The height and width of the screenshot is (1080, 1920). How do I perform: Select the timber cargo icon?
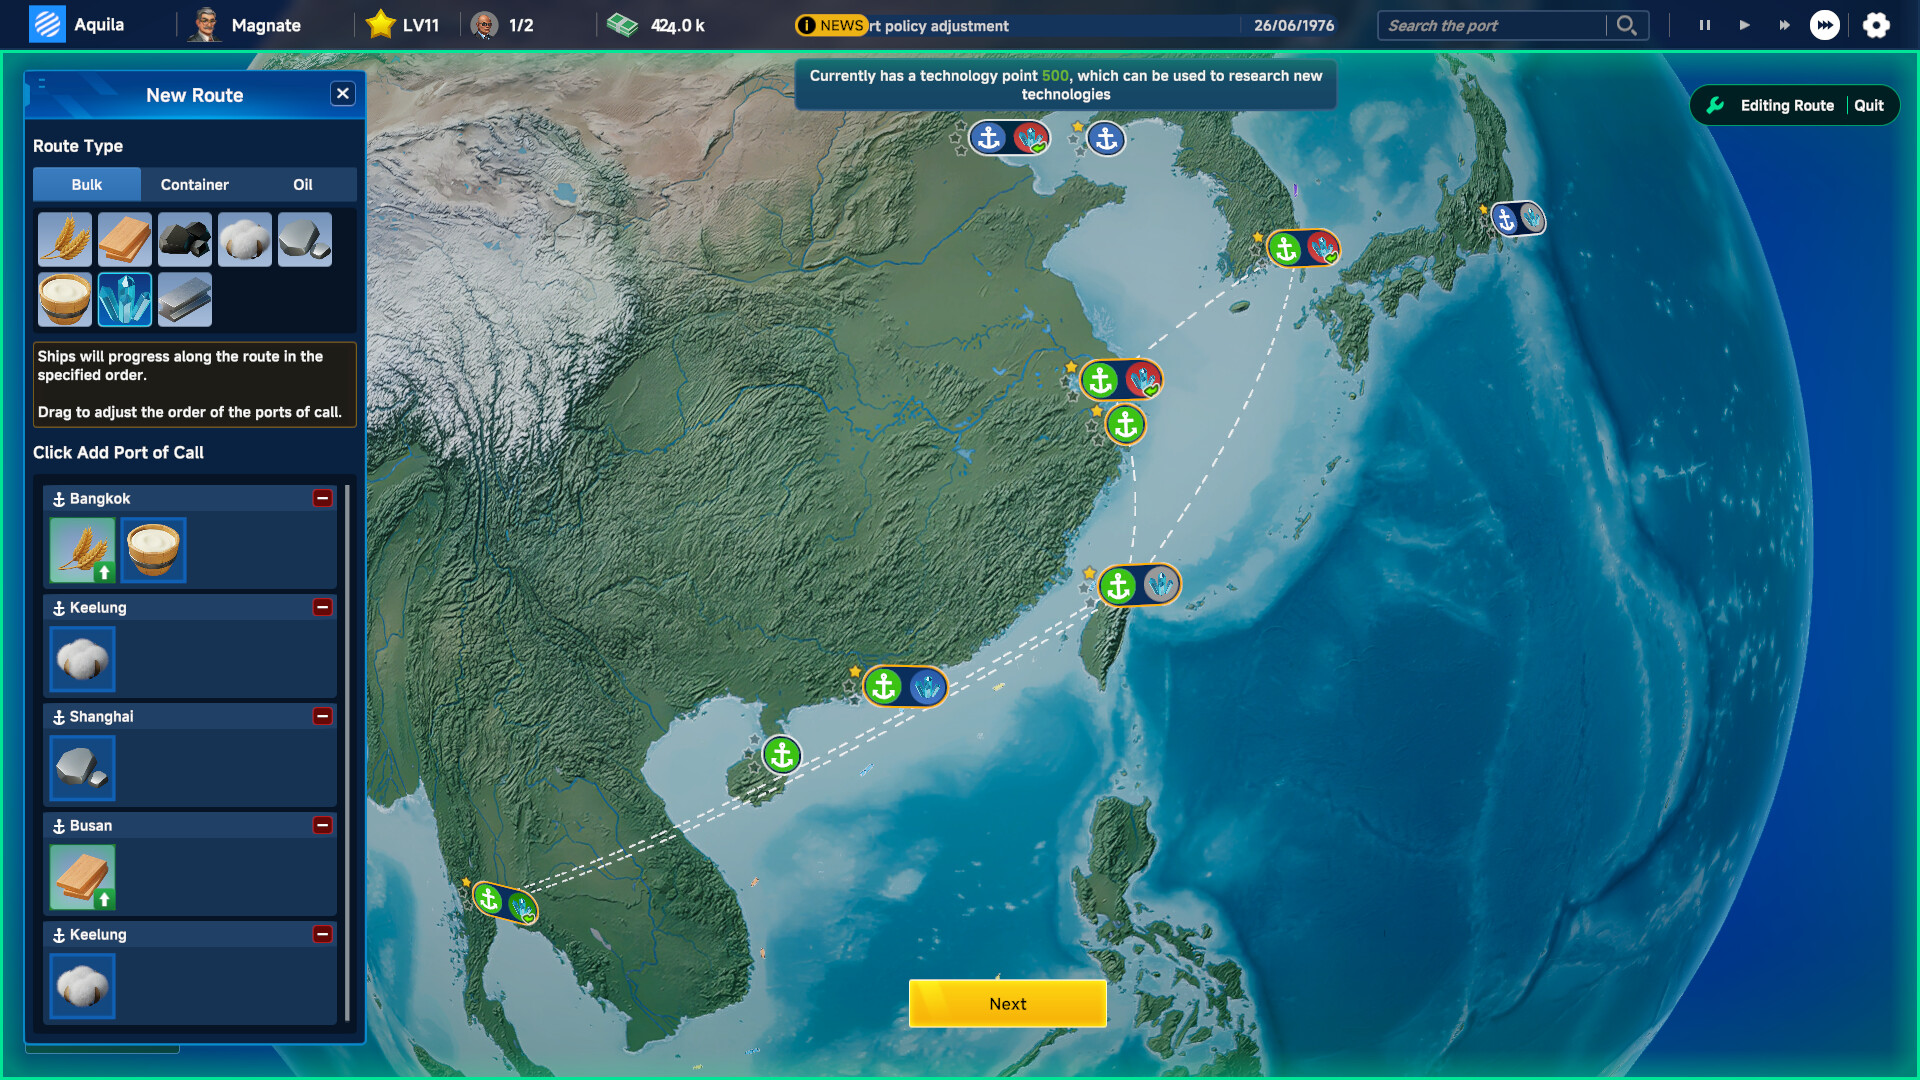pyautogui.click(x=124, y=239)
